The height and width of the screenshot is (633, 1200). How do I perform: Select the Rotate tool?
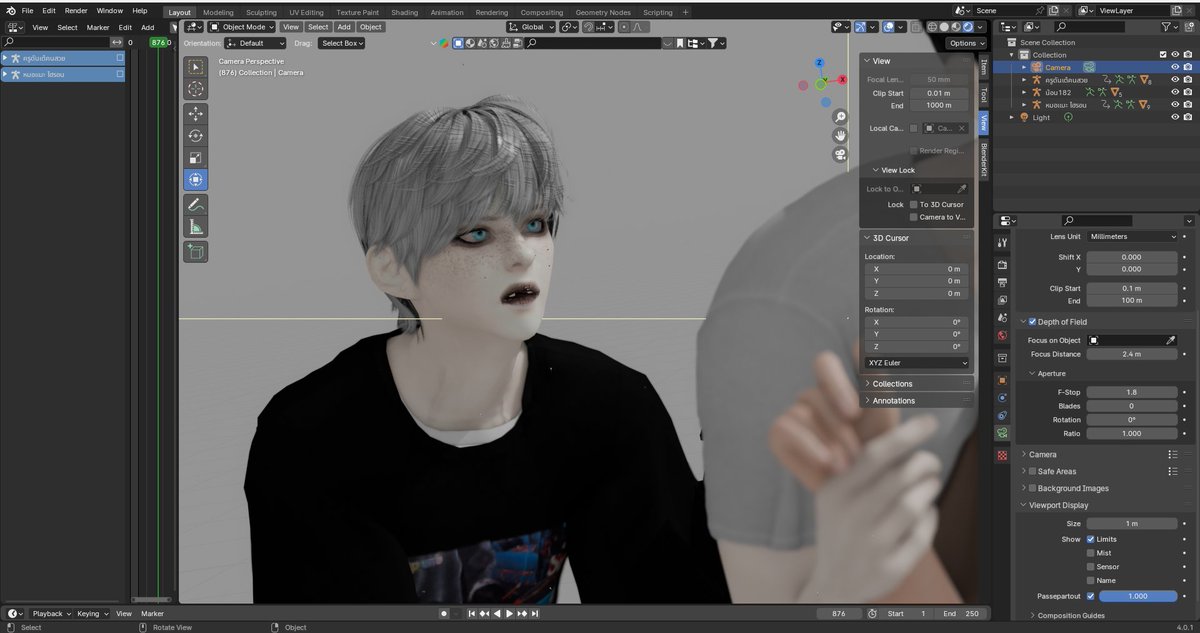pos(195,135)
